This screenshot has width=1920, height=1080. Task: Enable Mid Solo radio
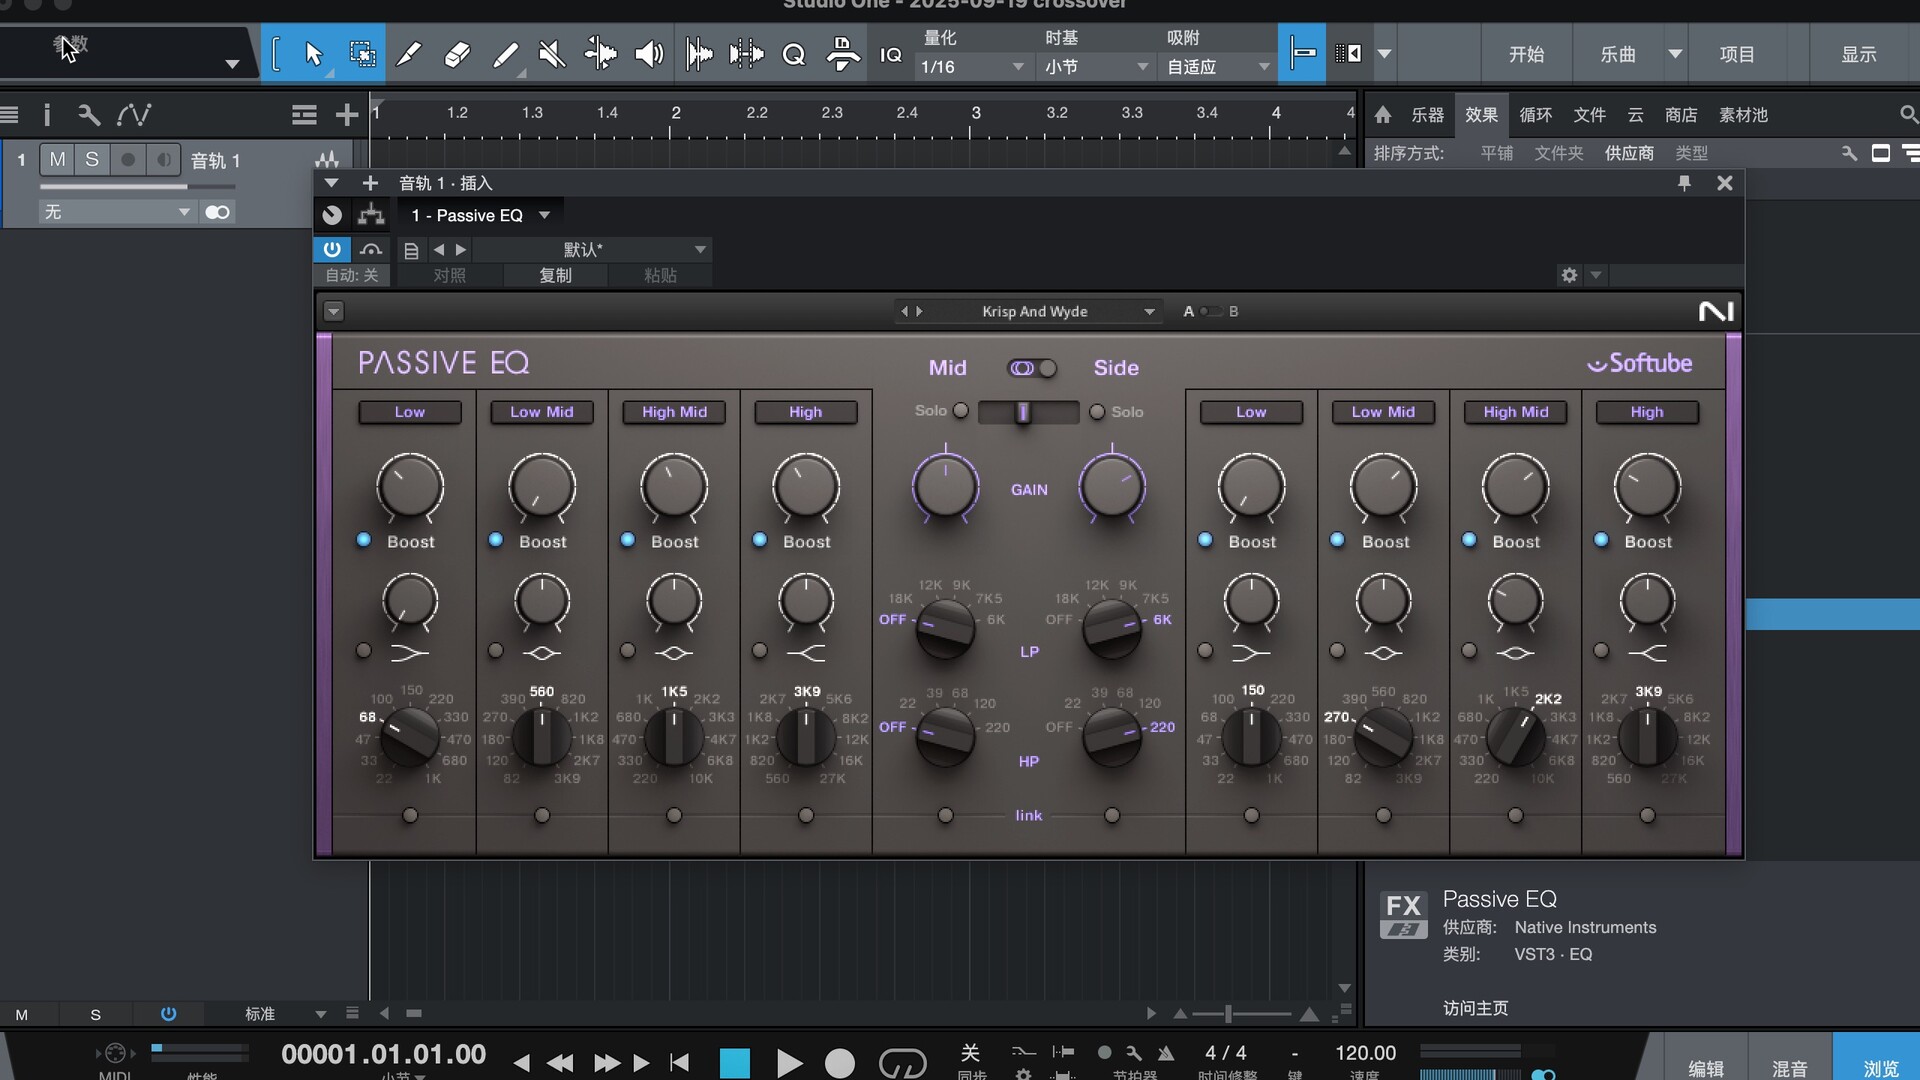point(960,411)
